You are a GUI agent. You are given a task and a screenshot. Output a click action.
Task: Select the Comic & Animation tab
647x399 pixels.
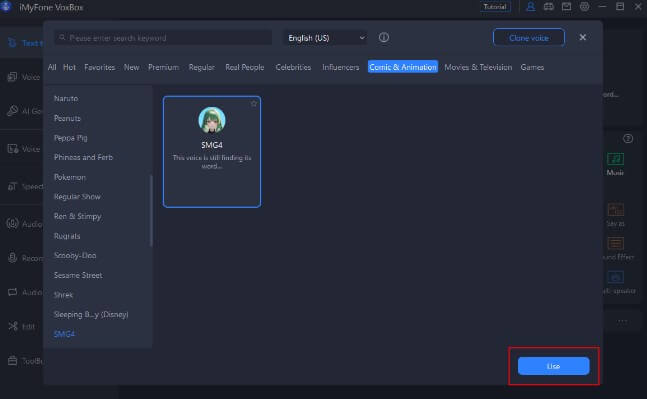click(x=403, y=67)
